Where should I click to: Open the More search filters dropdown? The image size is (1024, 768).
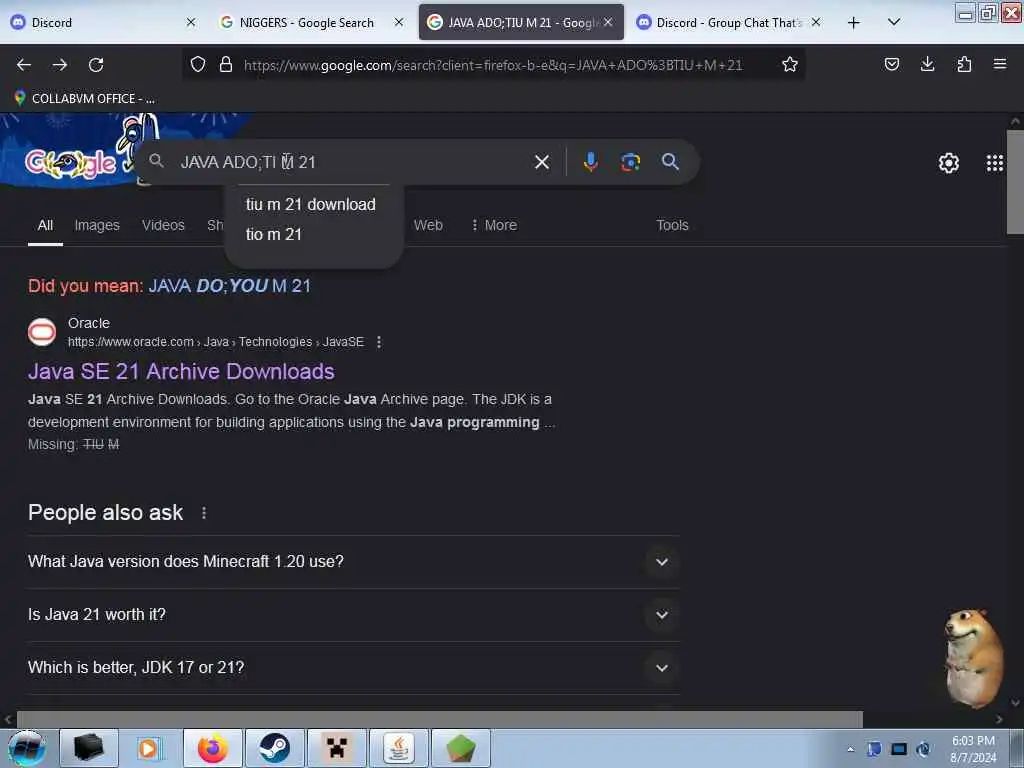pos(494,225)
